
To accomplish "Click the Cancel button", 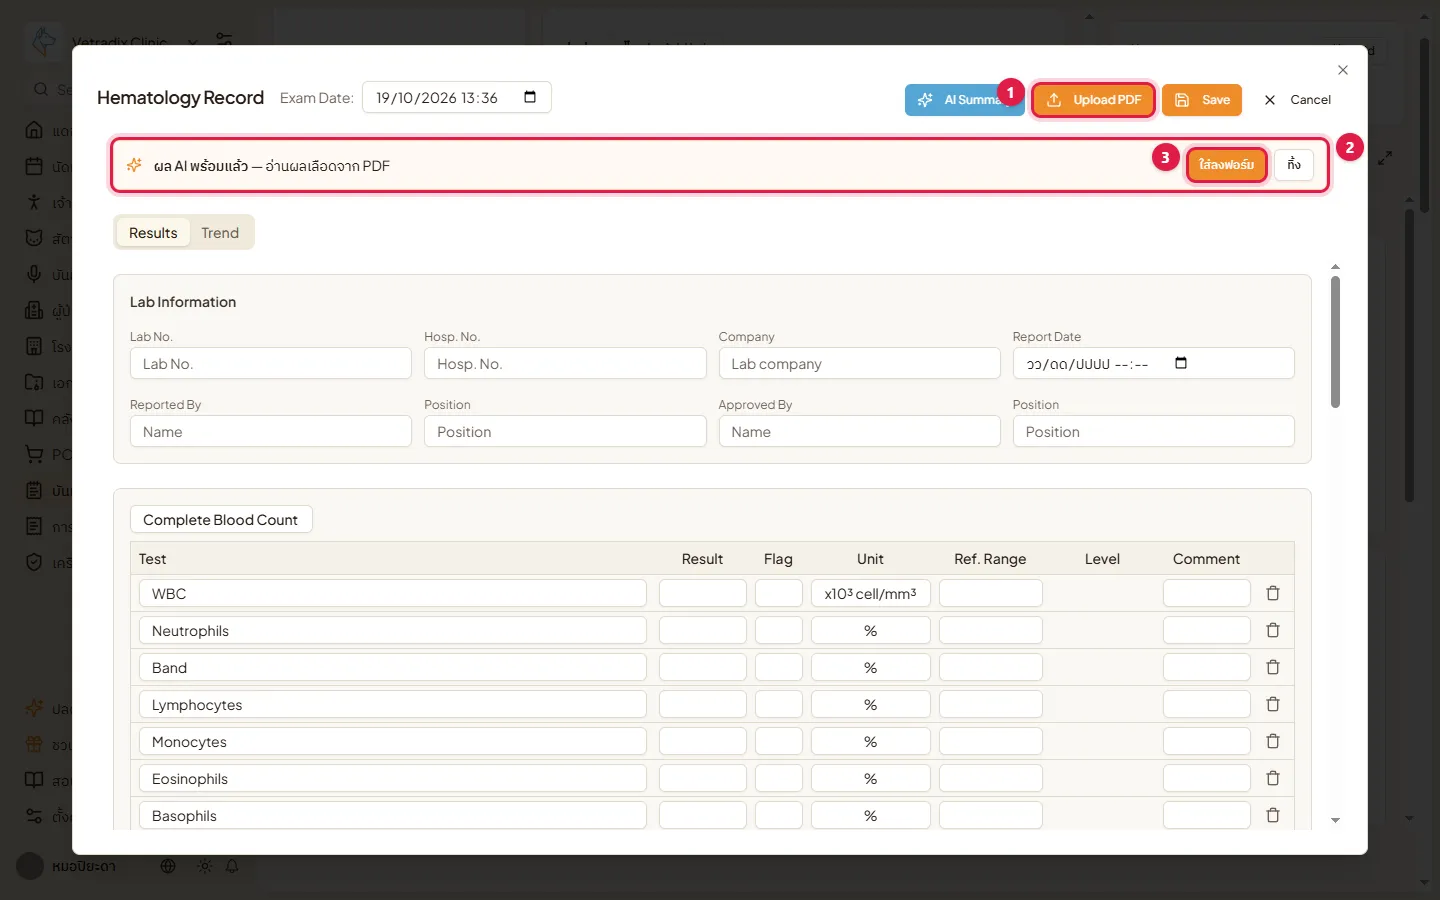I will pyautogui.click(x=1297, y=100).
